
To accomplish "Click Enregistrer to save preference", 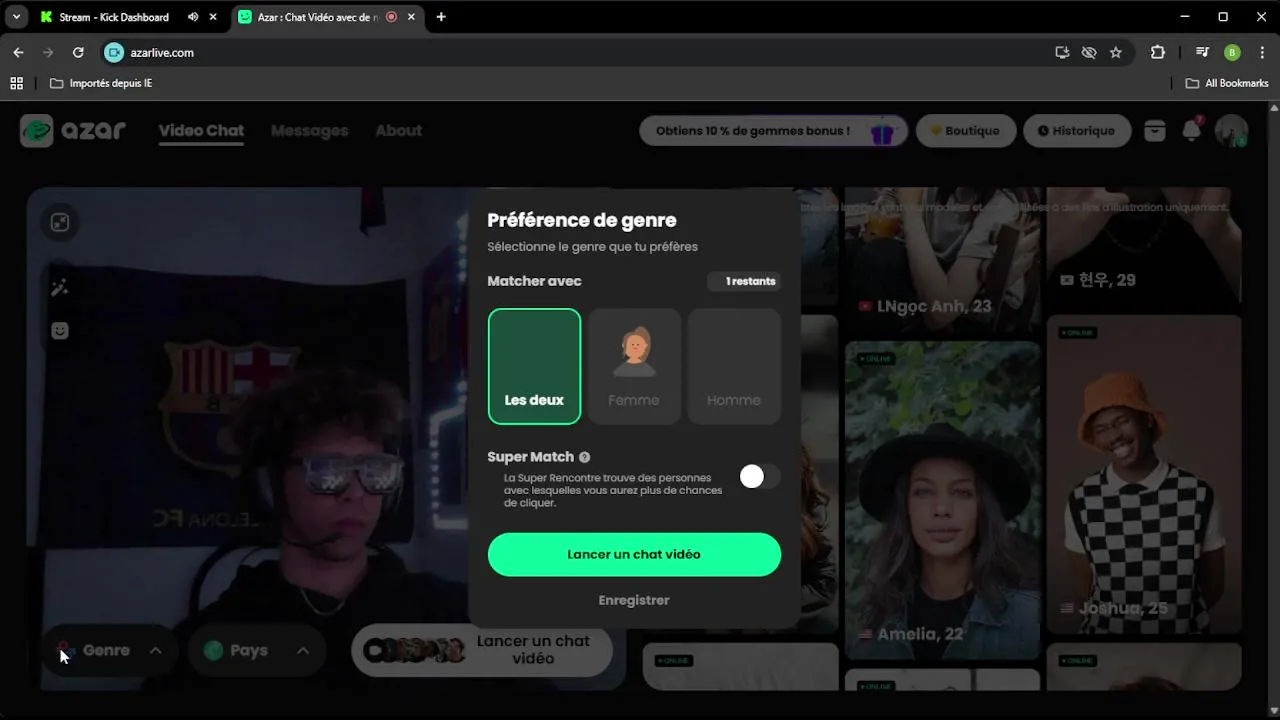I will (634, 600).
